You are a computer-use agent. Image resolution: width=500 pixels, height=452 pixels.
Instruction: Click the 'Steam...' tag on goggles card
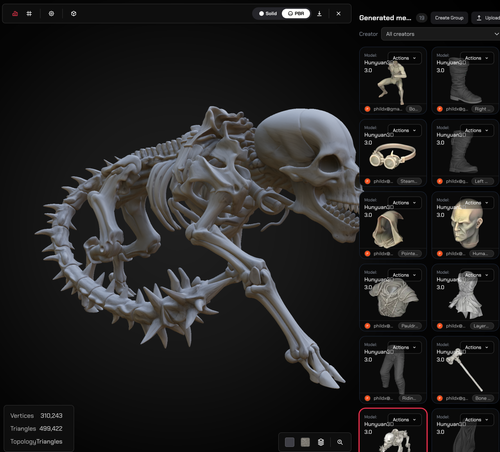pos(410,181)
